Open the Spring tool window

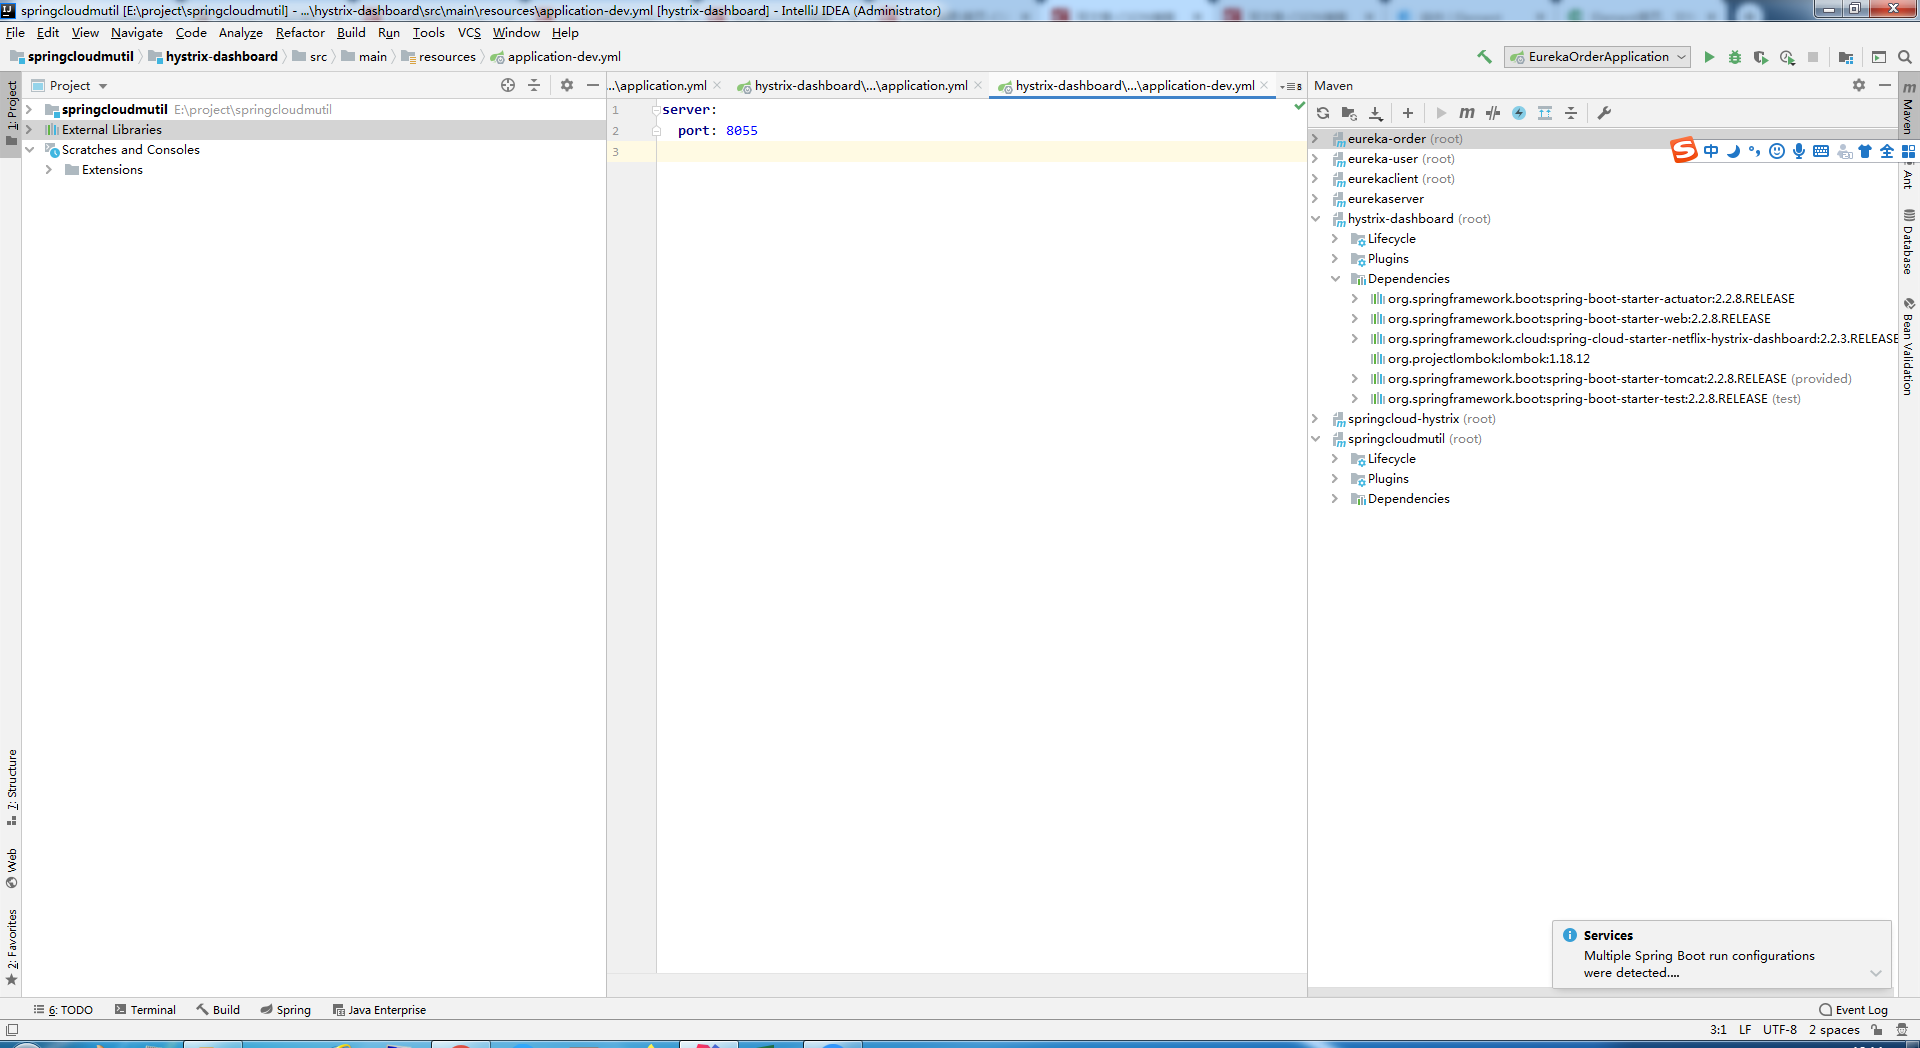[x=286, y=1010]
